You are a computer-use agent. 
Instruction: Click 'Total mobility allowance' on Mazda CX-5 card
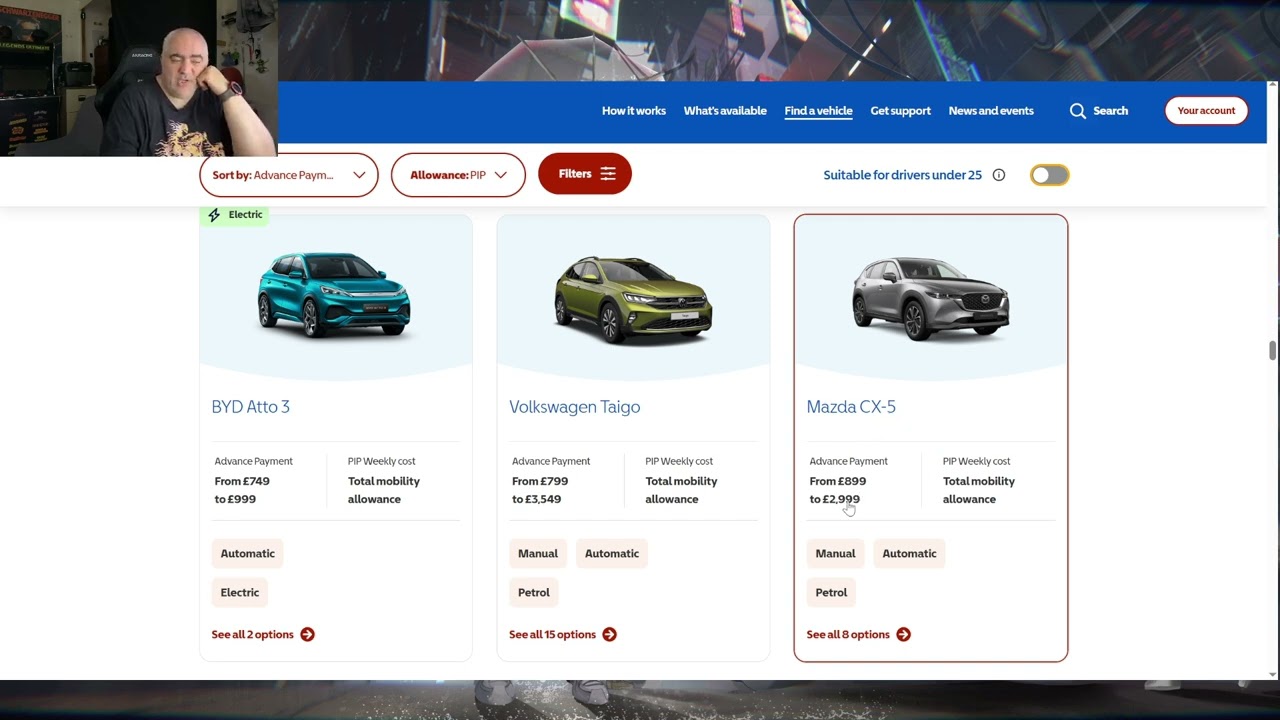point(979,490)
